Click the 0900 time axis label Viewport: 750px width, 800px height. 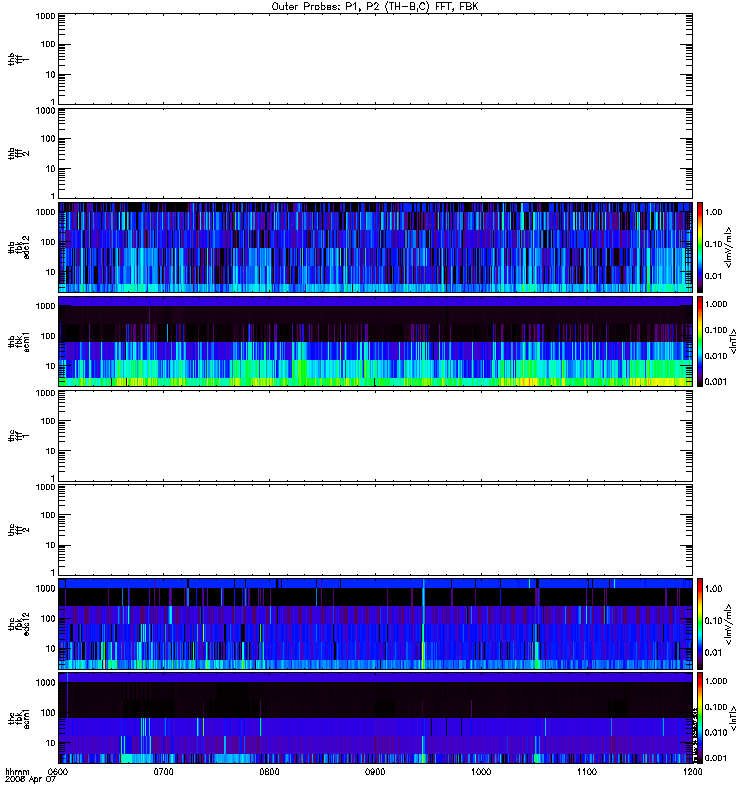pos(375,771)
